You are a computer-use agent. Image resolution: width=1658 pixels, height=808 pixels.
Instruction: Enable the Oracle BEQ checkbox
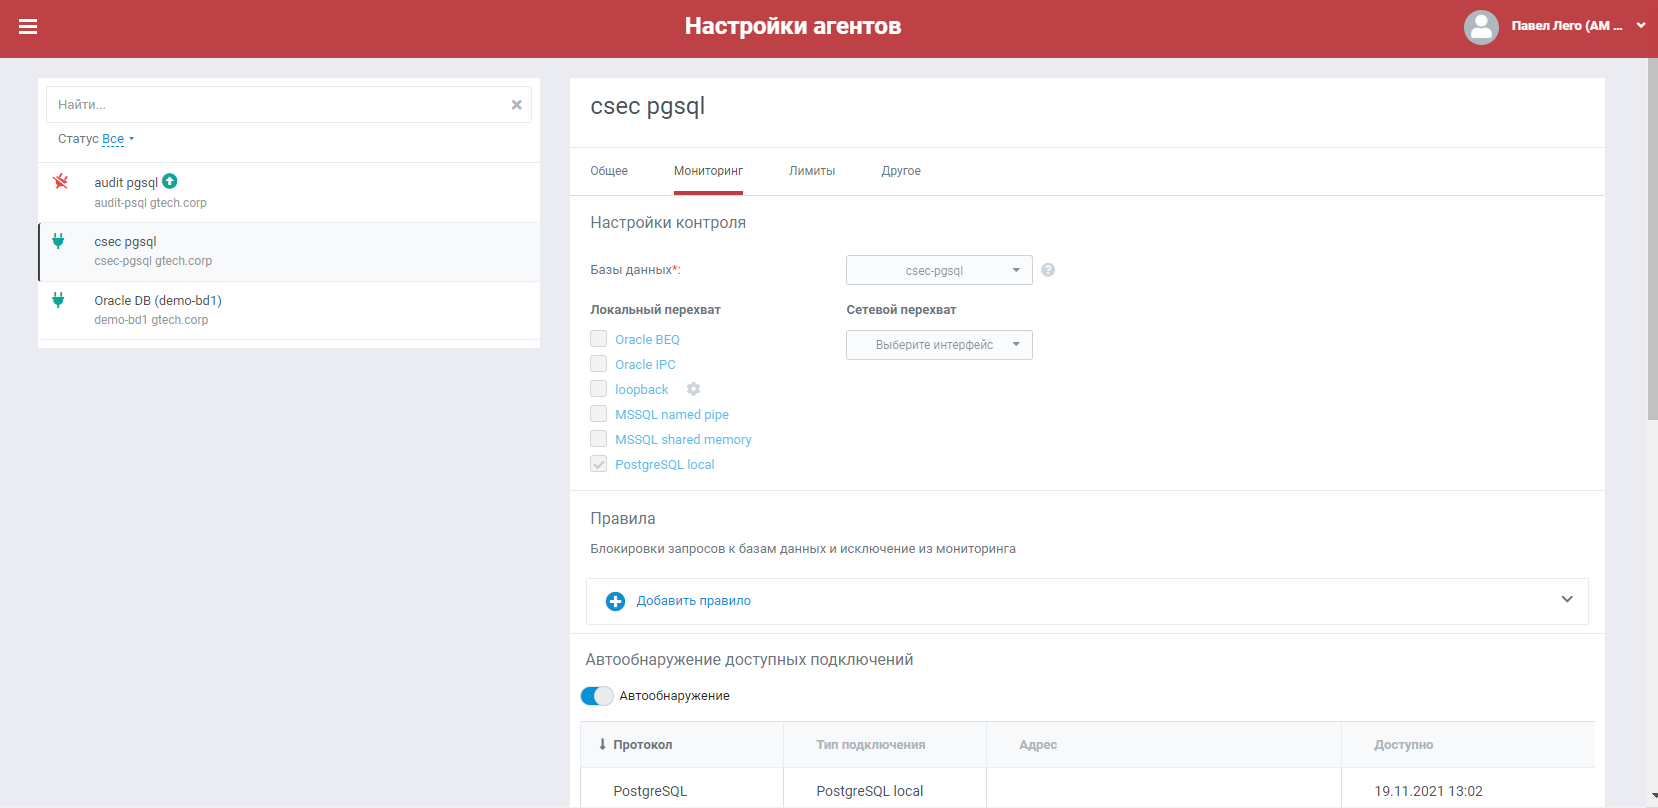599,339
